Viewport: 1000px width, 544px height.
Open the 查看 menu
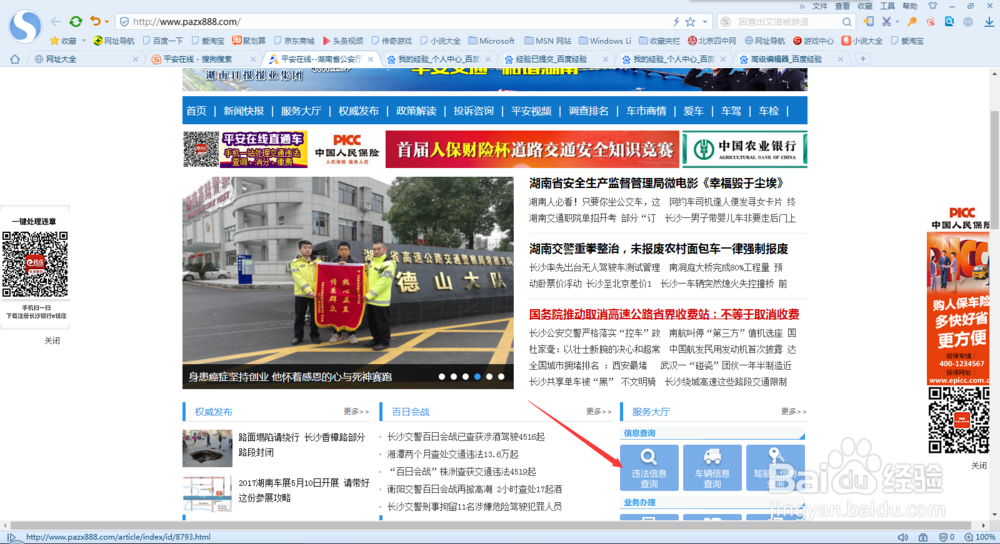pyautogui.click(x=842, y=6)
